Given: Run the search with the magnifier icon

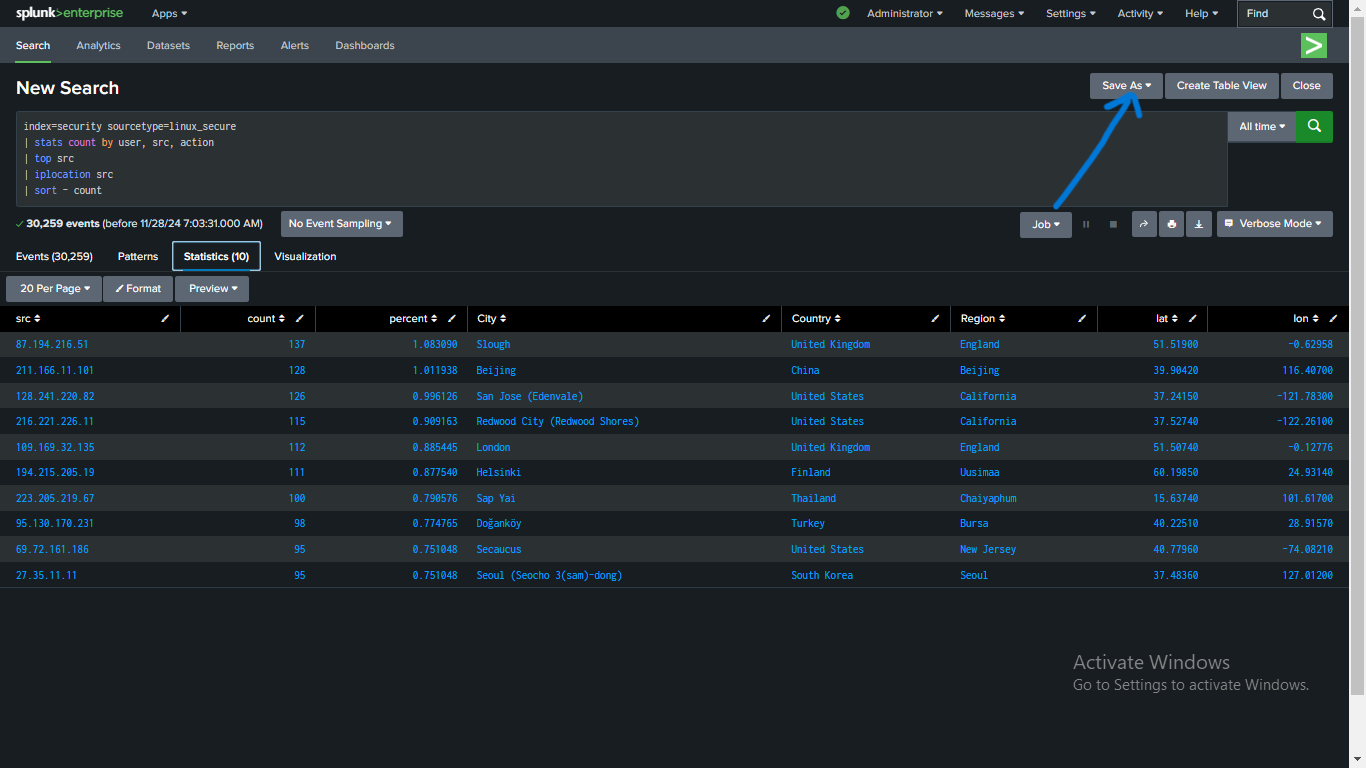Looking at the screenshot, I should (1313, 126).
